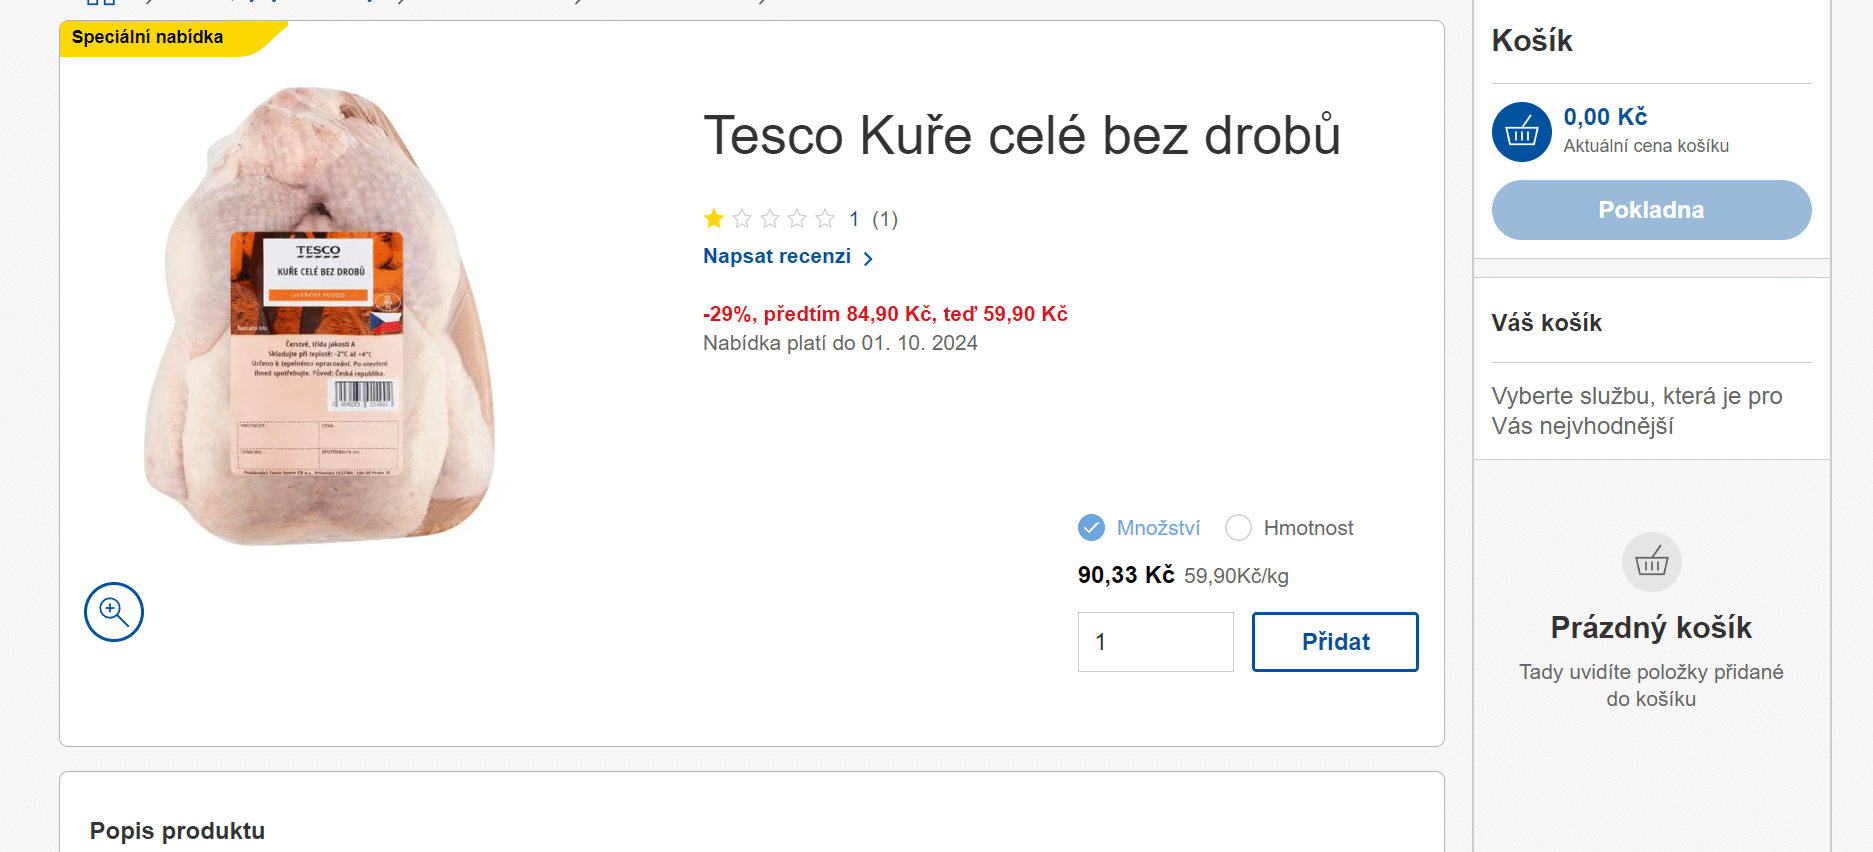This screenshot has width=1873, height=852.
Task: Click the quantity input field
Action: (1156, 642)
